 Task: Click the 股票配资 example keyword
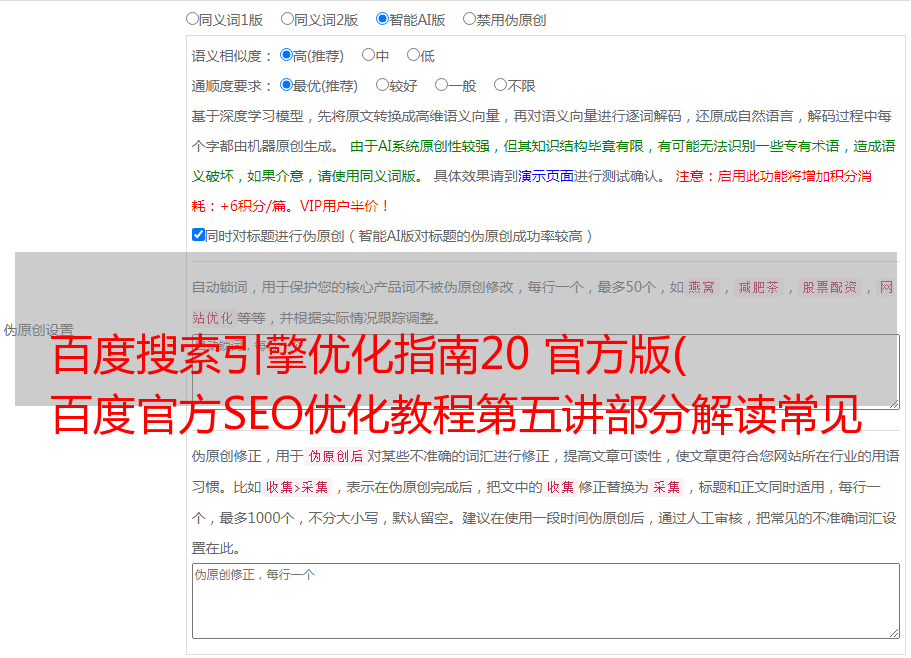point(830,287)
